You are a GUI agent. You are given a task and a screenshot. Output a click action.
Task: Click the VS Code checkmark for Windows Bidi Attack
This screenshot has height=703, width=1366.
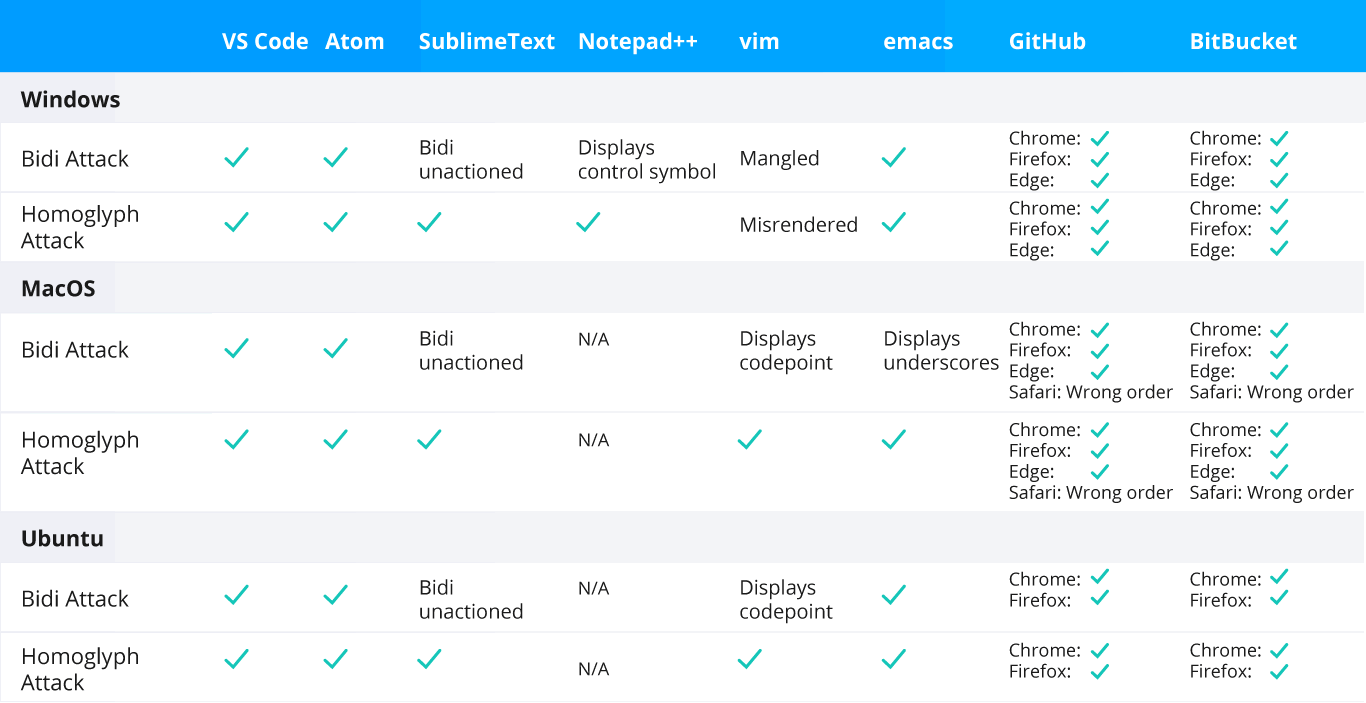[236, 157]
